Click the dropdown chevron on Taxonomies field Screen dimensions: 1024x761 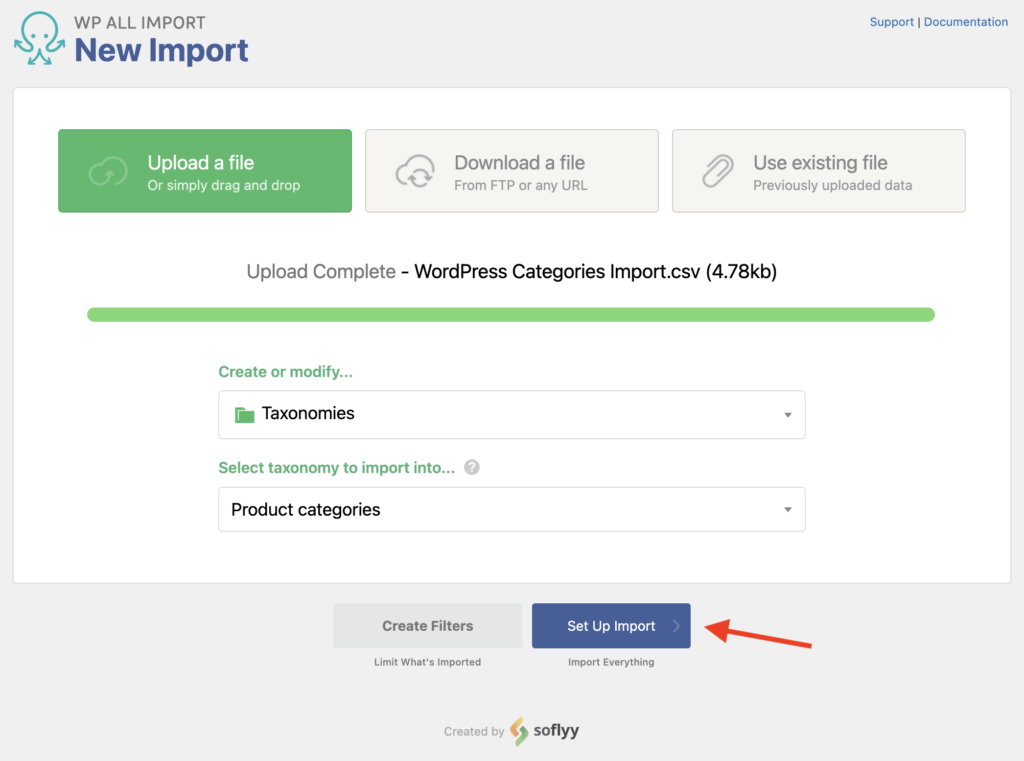789,414
